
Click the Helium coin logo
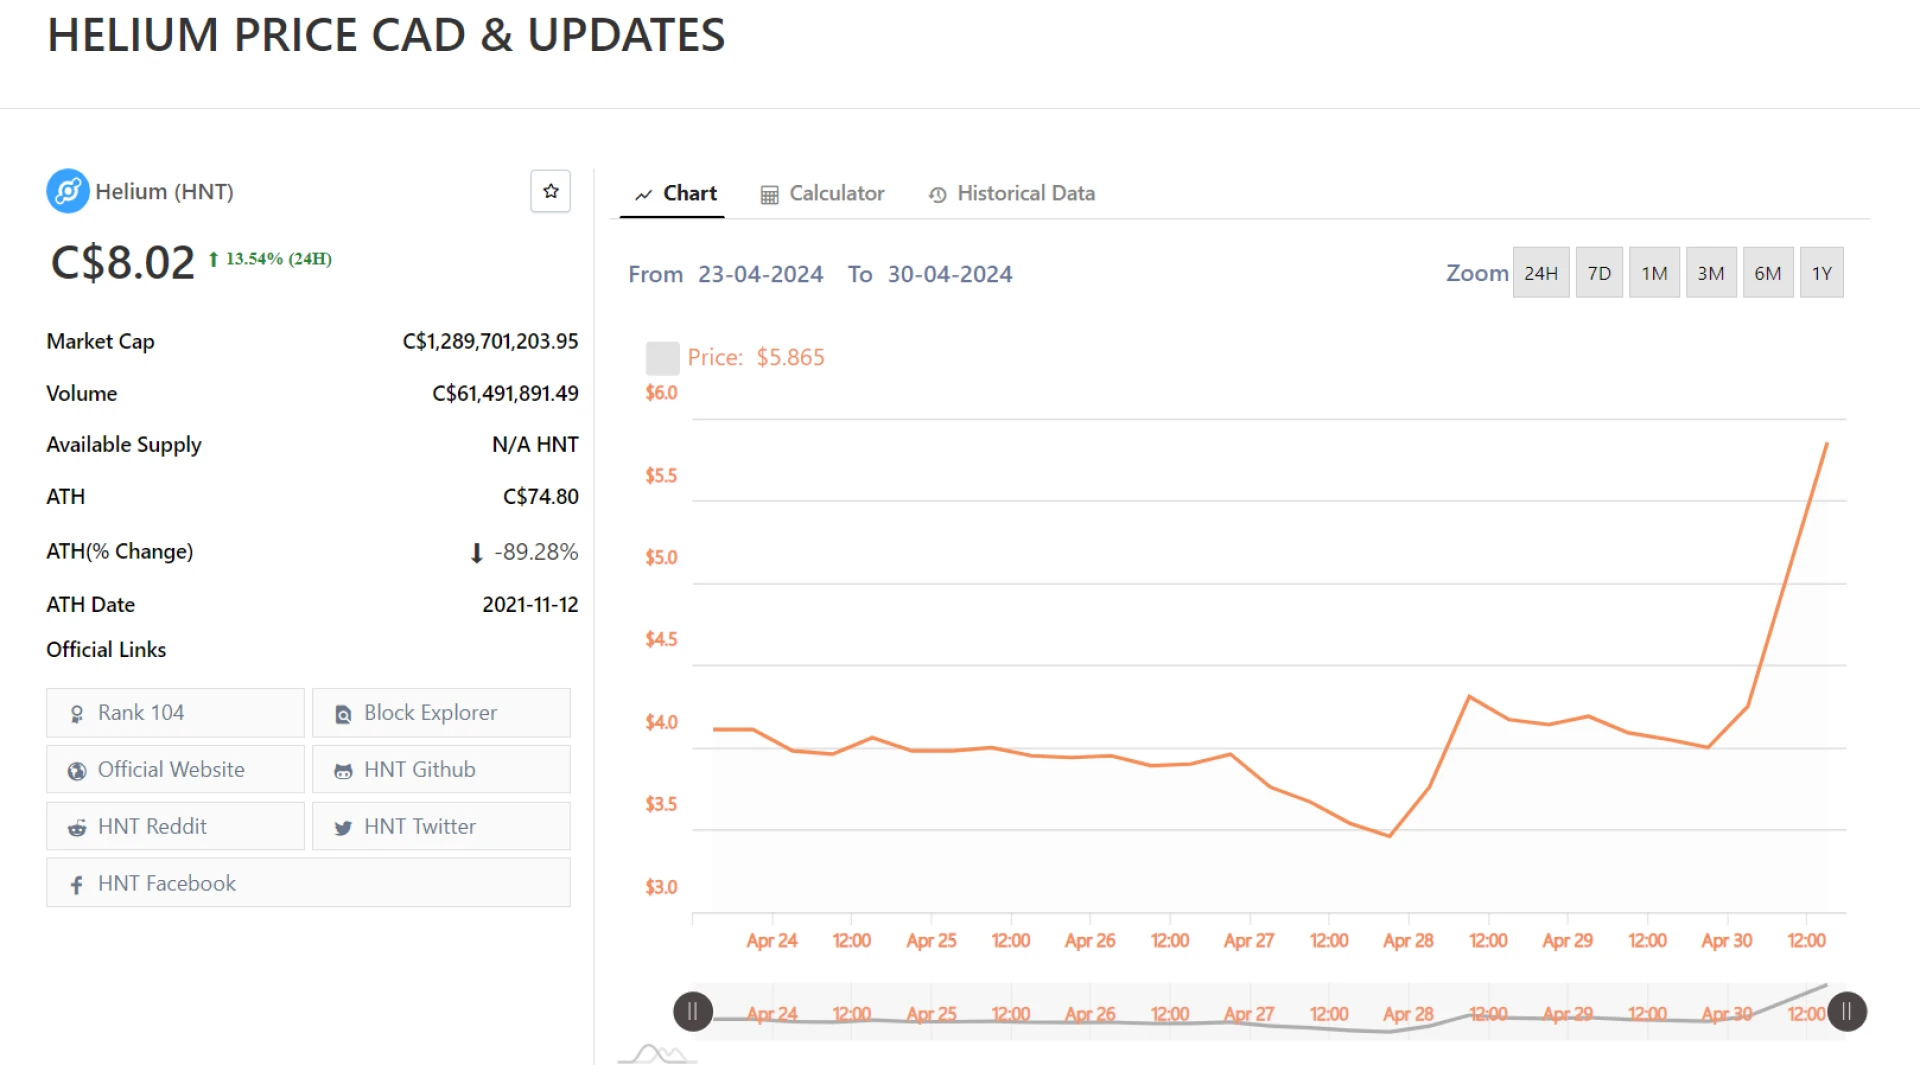pos(68,191)
